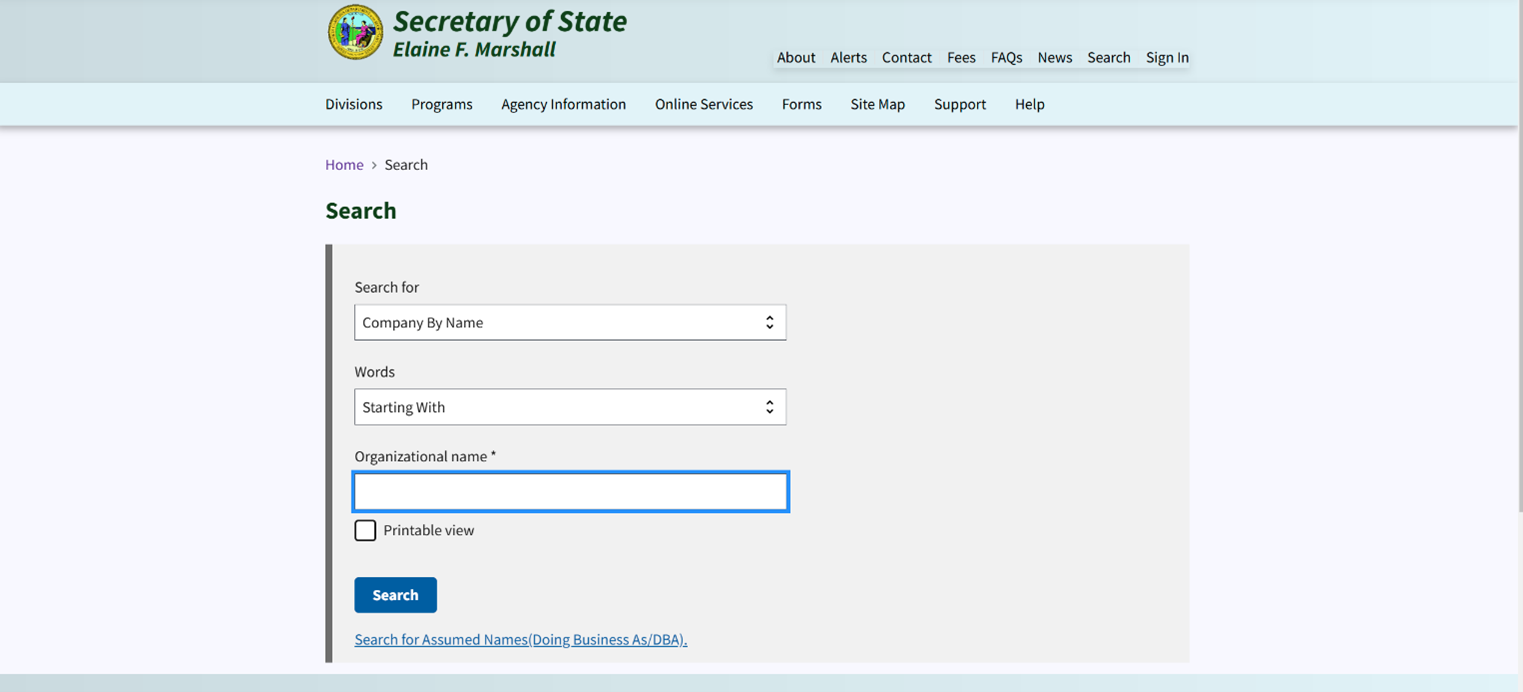Open the Help menu item
The height and width of the screenshot is (692, 1523).
[x=1029, y=104]
